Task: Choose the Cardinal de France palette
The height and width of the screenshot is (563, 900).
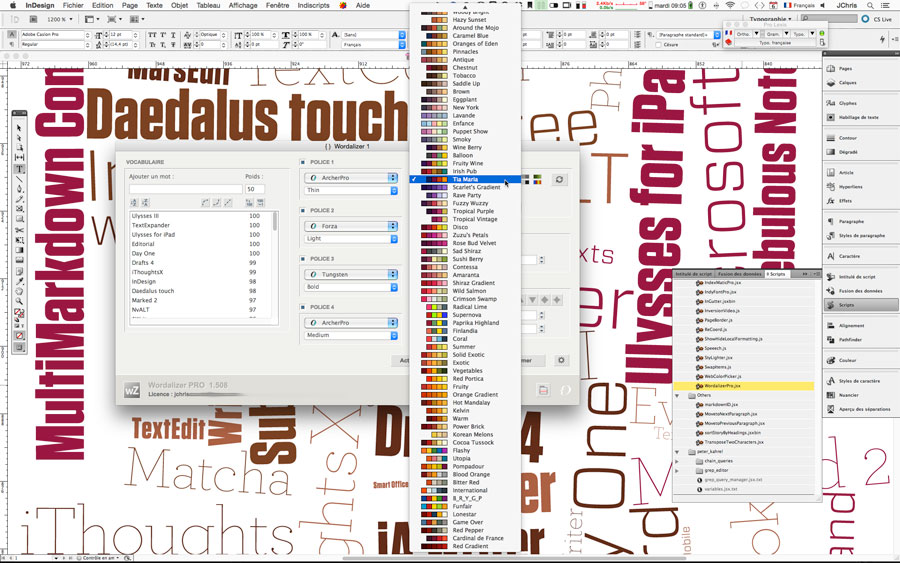Action: coord(466,538)
